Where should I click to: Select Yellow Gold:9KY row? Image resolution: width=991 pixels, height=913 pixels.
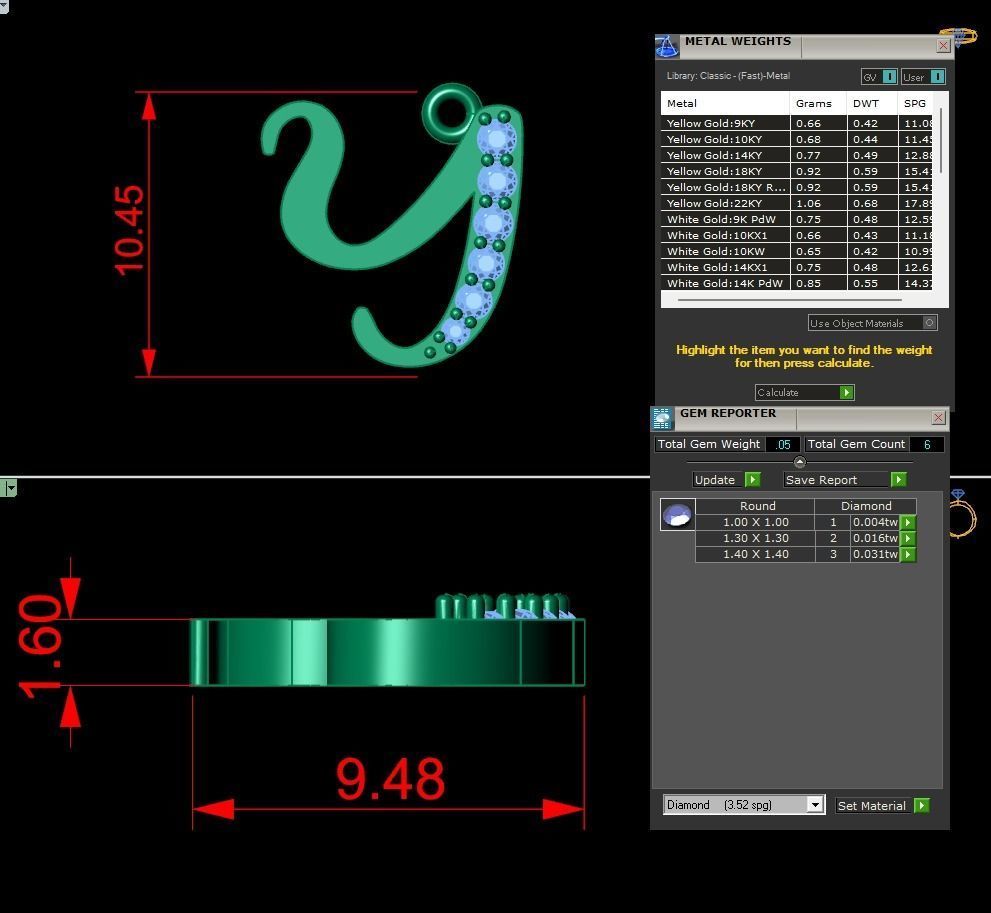[x=796, y=123]
